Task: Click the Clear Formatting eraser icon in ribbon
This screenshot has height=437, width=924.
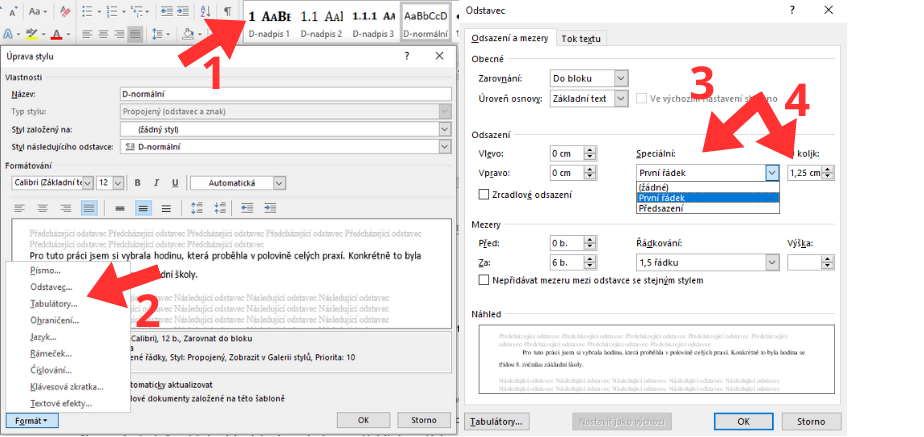Action: point(65,11)
